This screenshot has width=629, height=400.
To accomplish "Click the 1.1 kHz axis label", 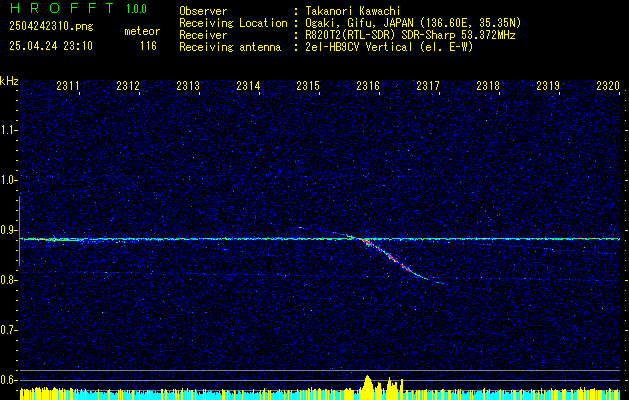I will click(x=9, y=130).
